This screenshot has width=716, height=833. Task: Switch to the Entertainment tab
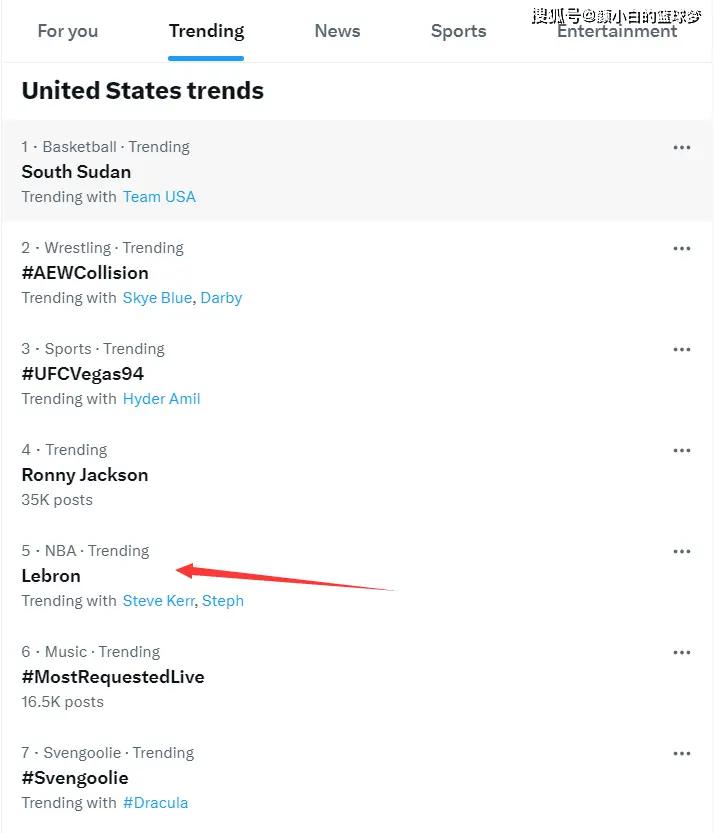[617, 32]
